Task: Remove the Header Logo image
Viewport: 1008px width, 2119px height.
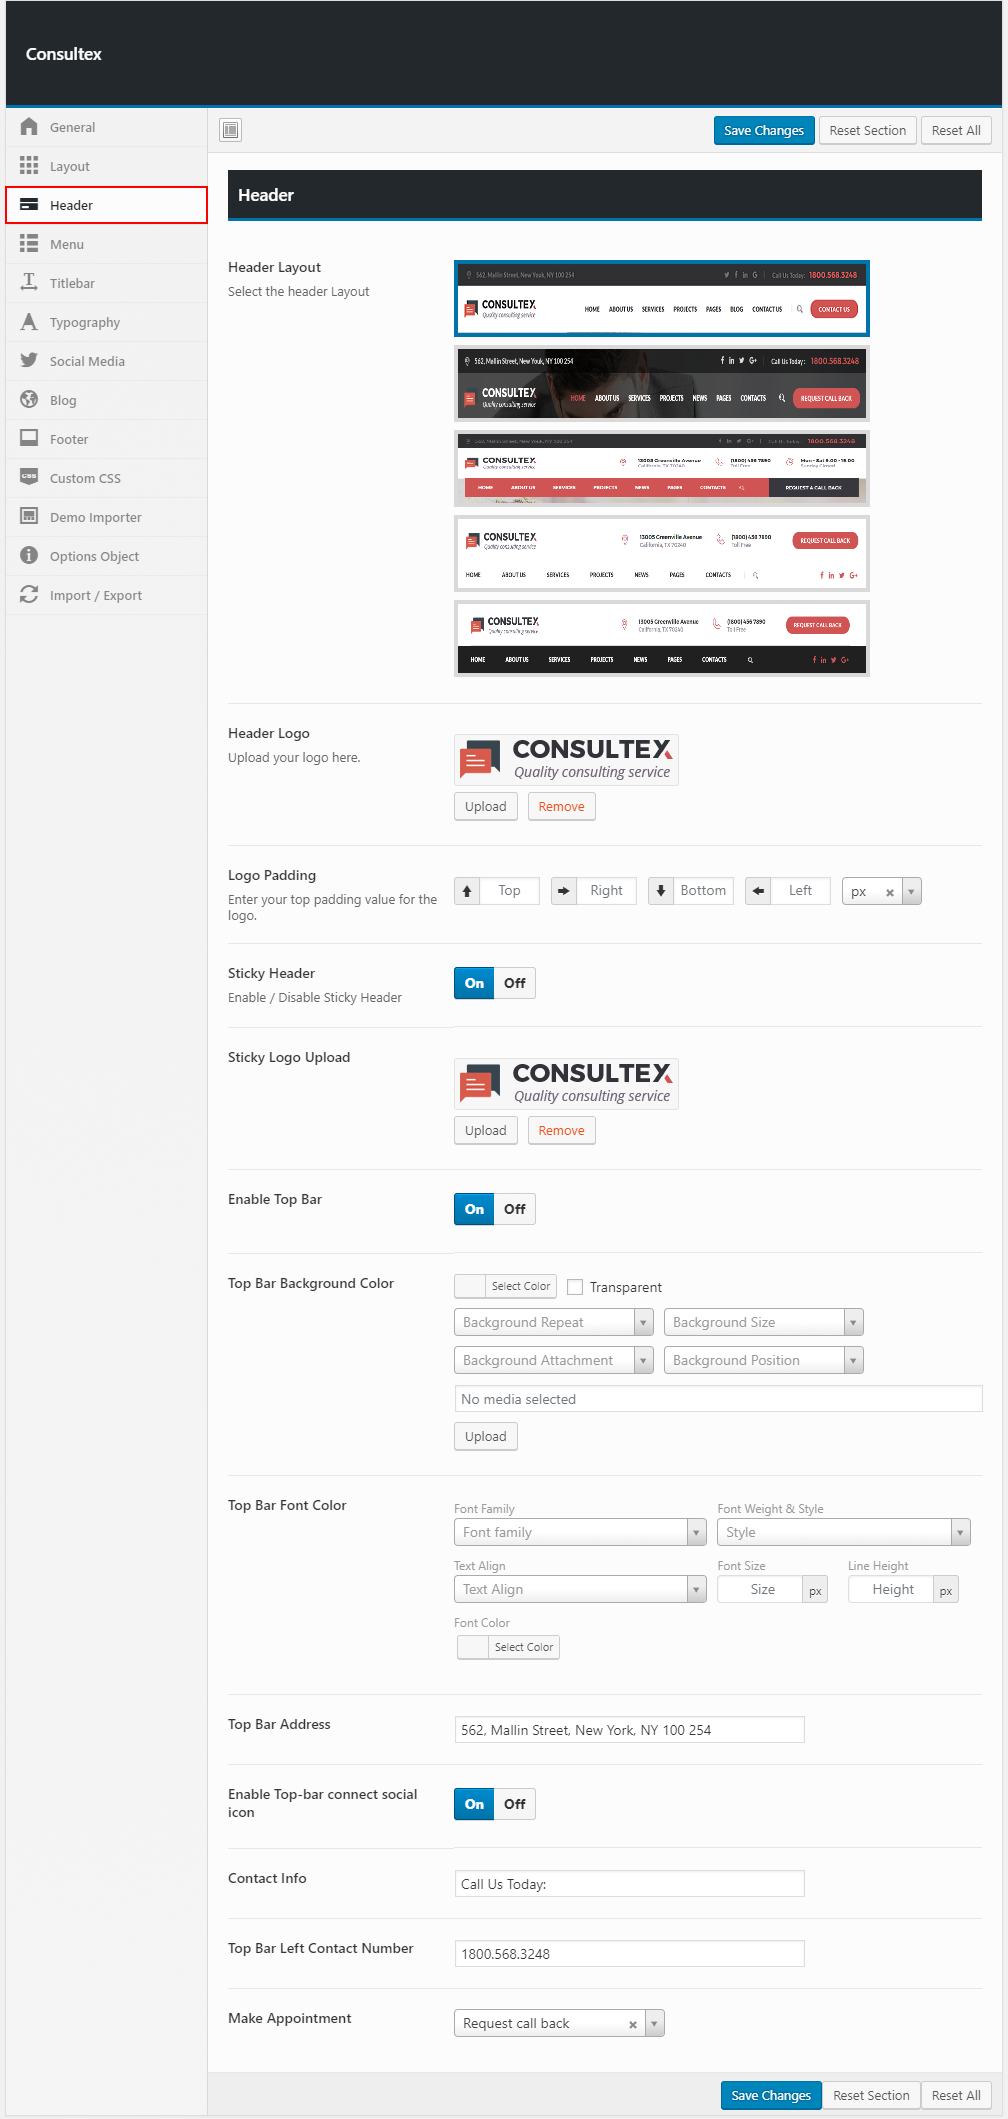Action: tap(561, 807)
